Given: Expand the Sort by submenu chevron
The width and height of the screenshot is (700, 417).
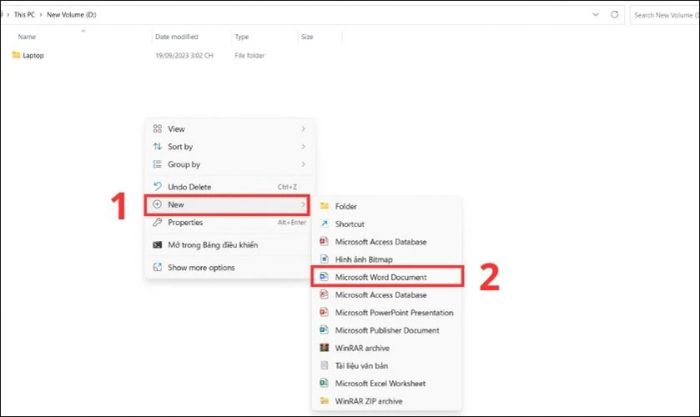Looking at the screenshot, I should (303, 146).
